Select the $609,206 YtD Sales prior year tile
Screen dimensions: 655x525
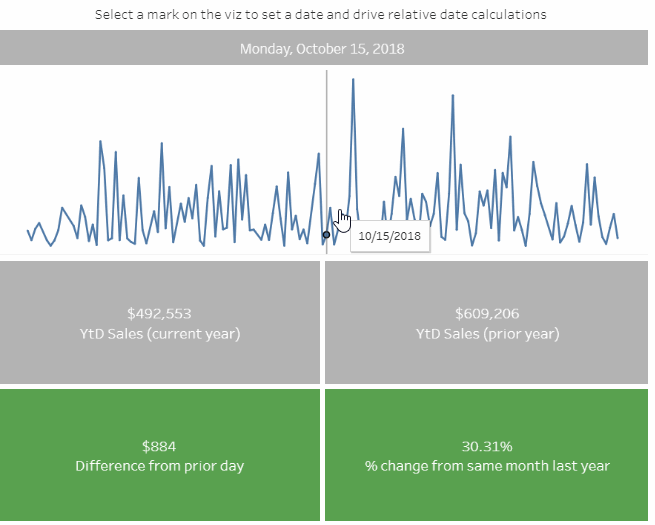(x=487, y=322)
